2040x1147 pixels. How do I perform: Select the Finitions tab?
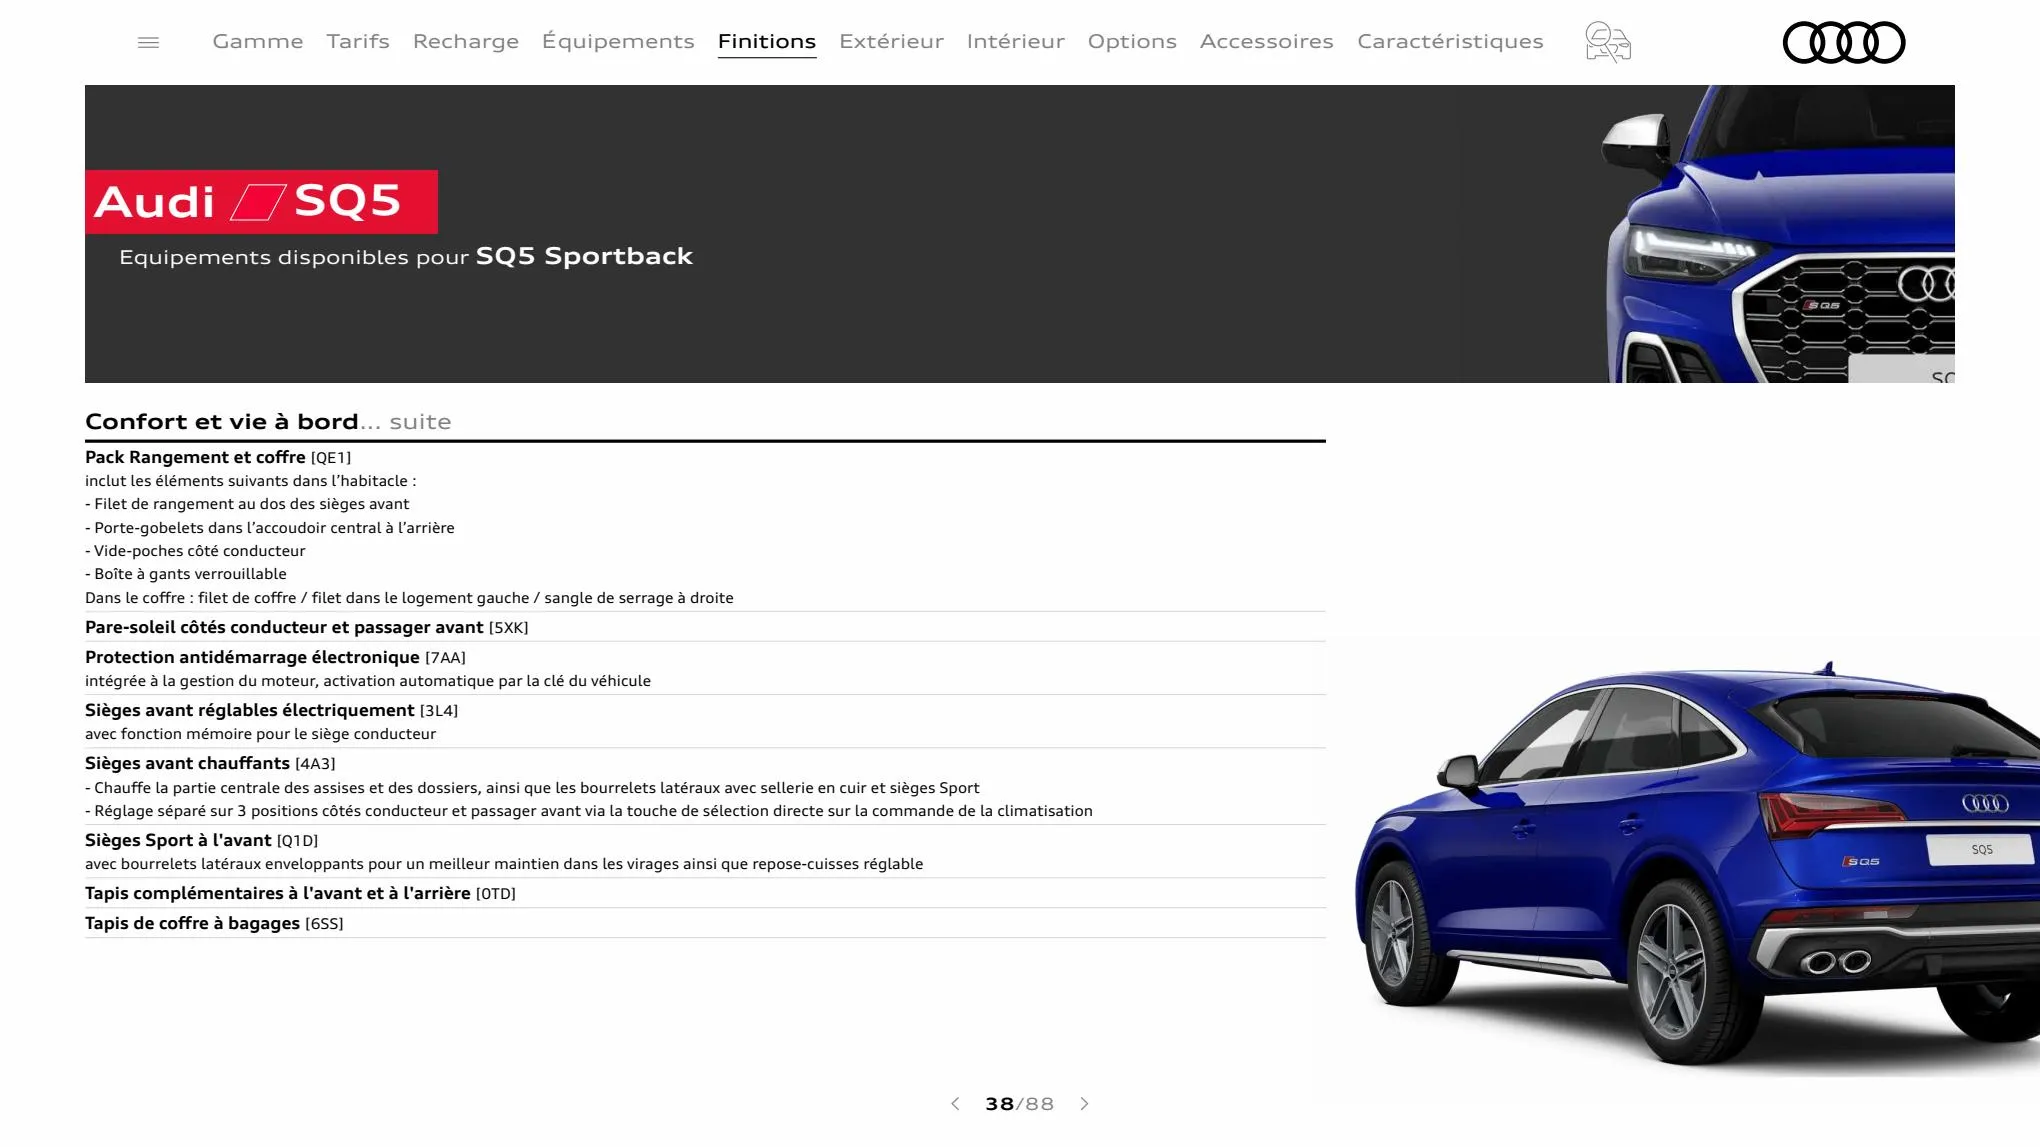(x=767, y=41)
